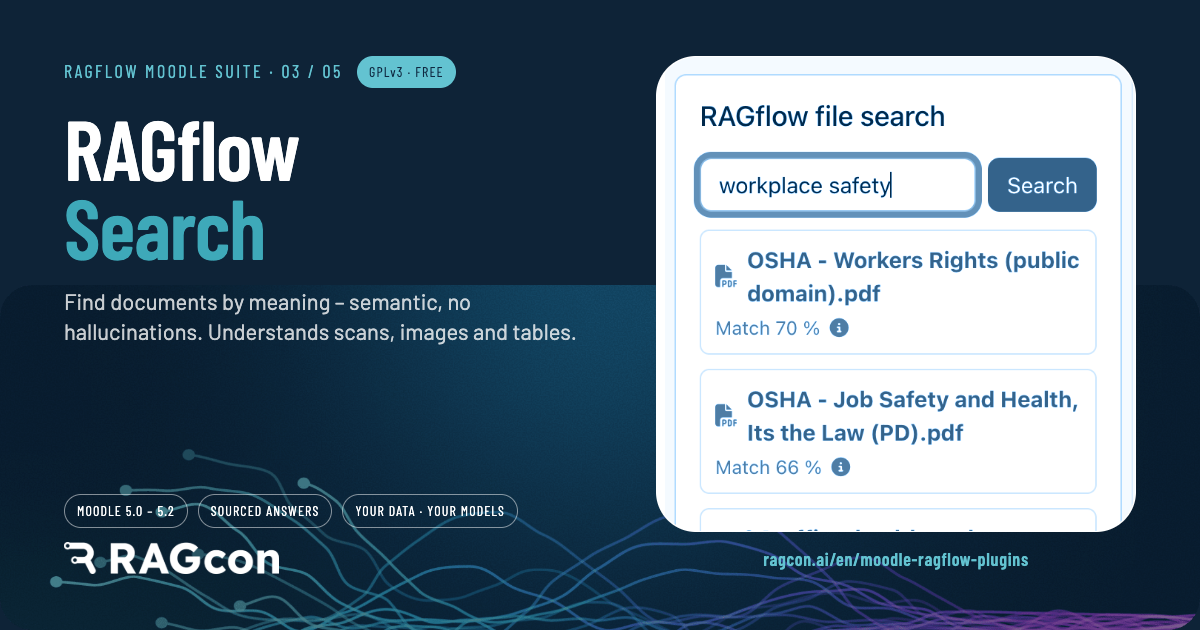Click the RAGcon logo icon
Image resolution: width=1200 pixels, height=630 pixels.
coord(82,558)
